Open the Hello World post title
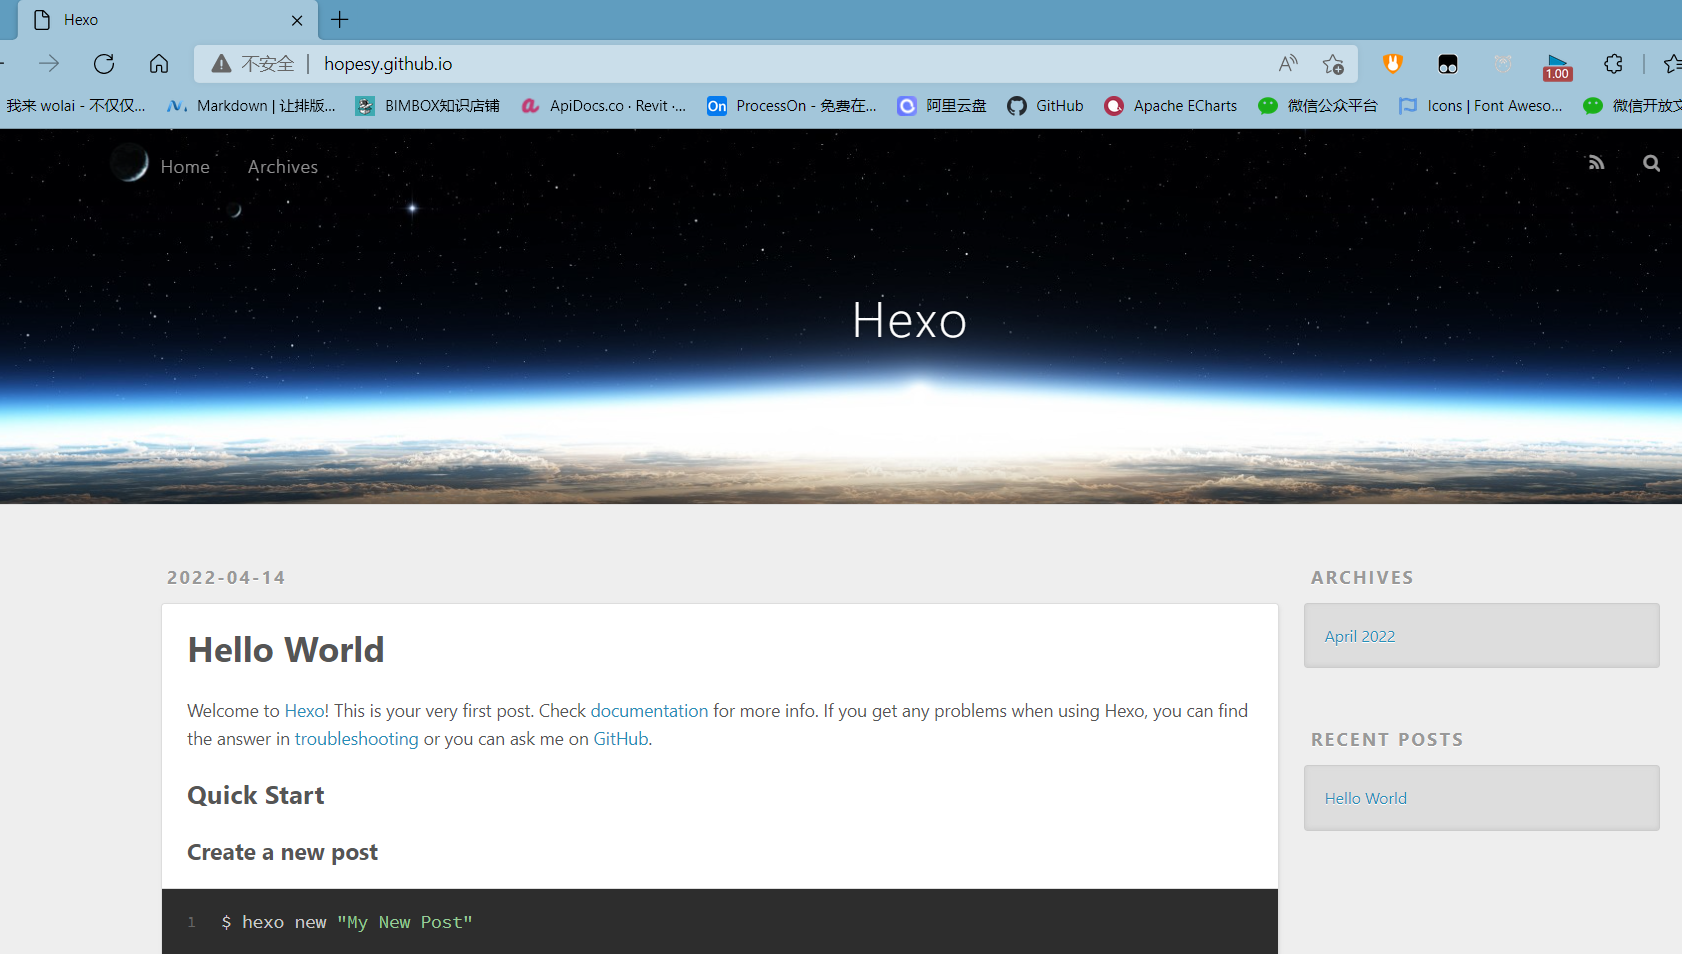This screenshot has width=1682, height=954. coord(286,650)
